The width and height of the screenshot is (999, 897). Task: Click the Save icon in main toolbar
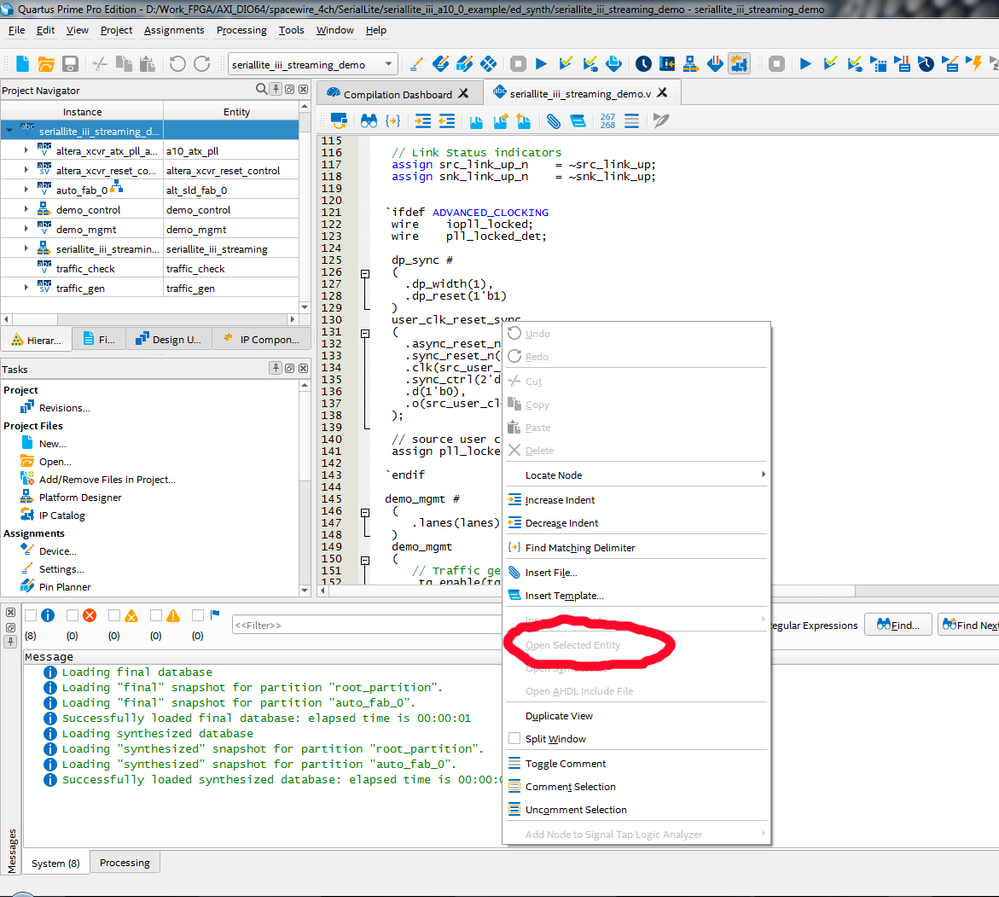[x=70, y=64]
